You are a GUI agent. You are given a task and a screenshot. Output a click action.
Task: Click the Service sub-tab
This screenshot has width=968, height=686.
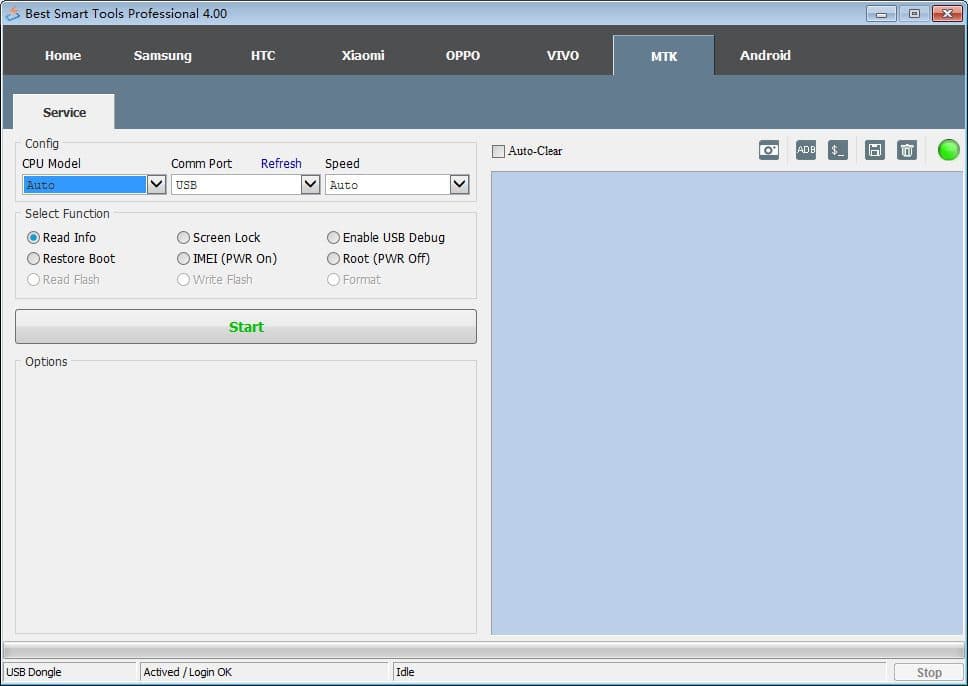click(64, 112)
